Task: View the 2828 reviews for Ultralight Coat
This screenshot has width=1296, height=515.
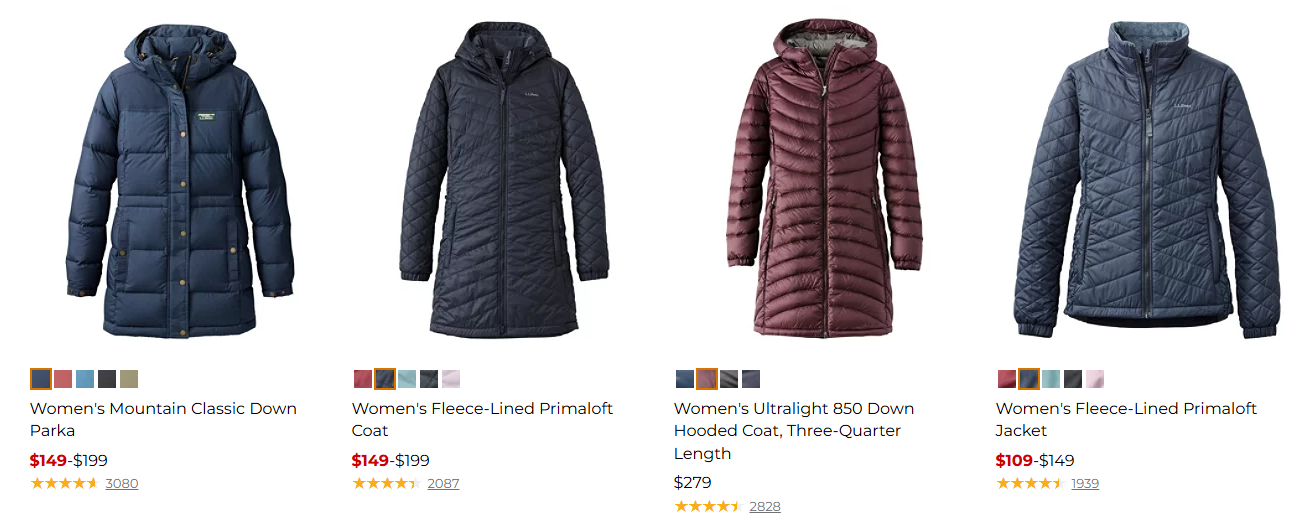Action: 765,507
